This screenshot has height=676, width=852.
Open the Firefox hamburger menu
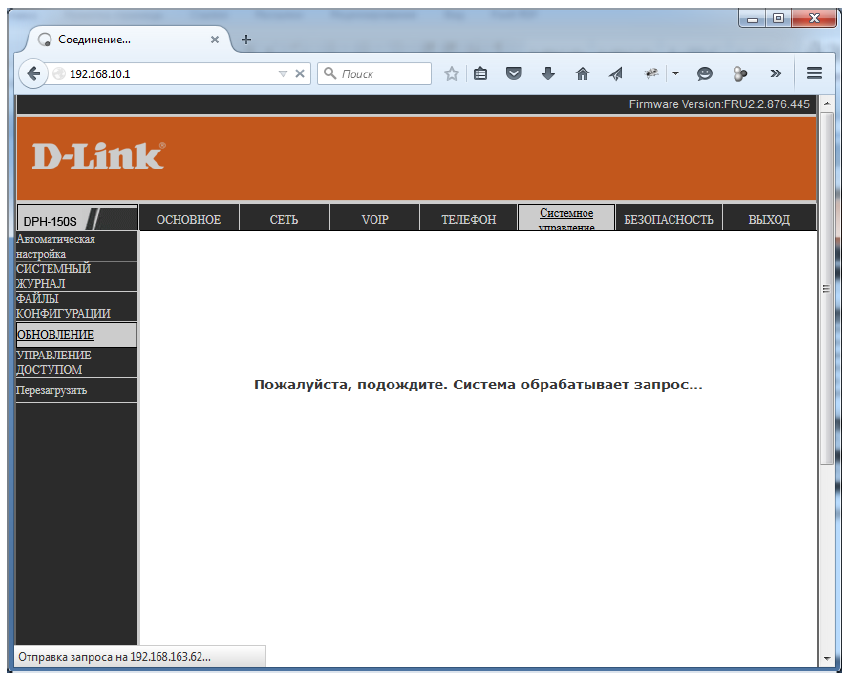point(814,74)
